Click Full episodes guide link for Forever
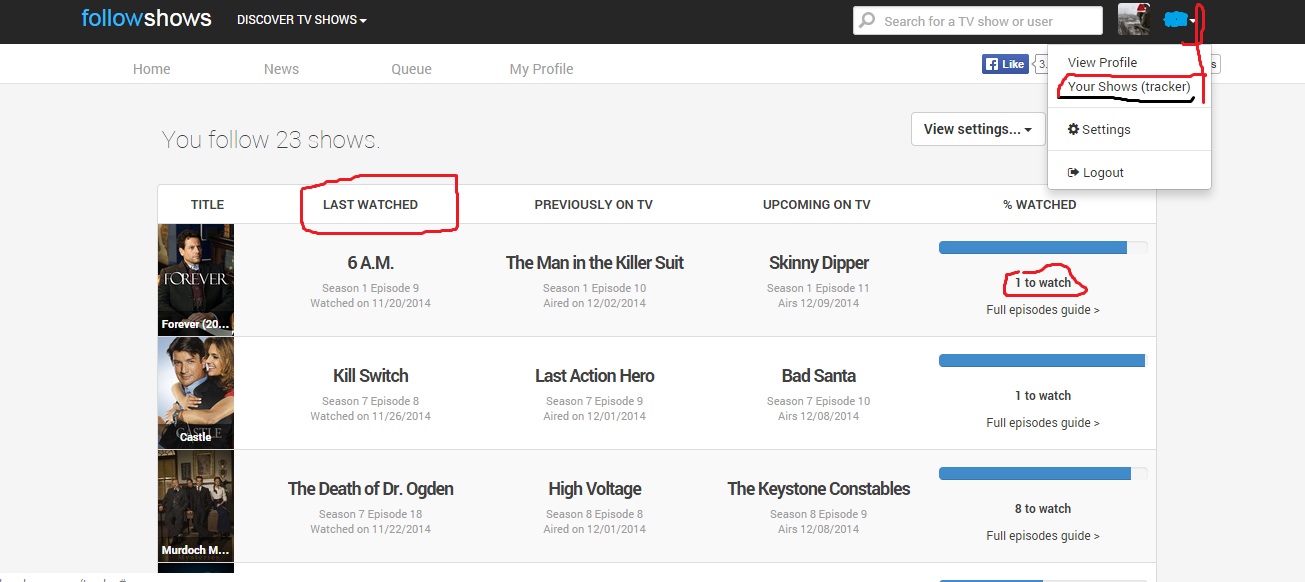This screenshot has width=1305, height=582. 1042,310
